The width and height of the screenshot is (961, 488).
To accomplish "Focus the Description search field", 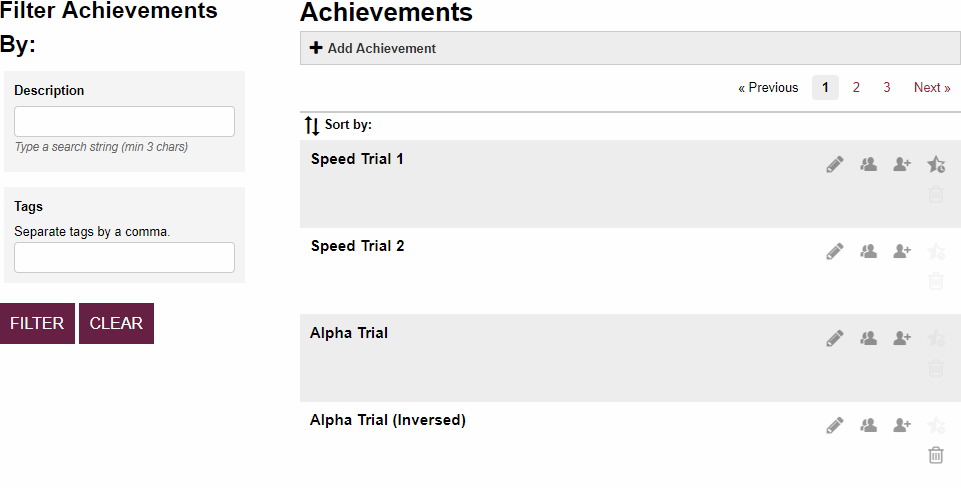I will pyautogui.click(x=124, y=122).
